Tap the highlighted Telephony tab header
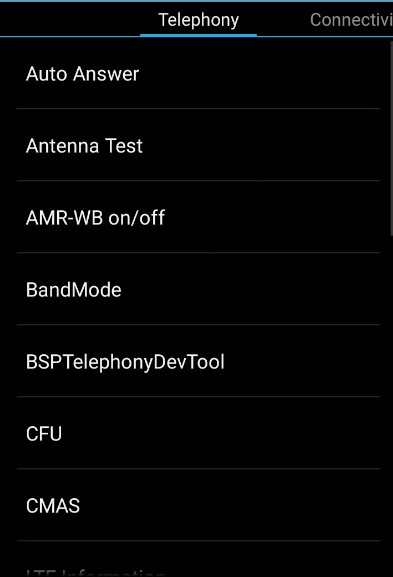This screenshot has width=393, height=577. (x=198, y=20)
